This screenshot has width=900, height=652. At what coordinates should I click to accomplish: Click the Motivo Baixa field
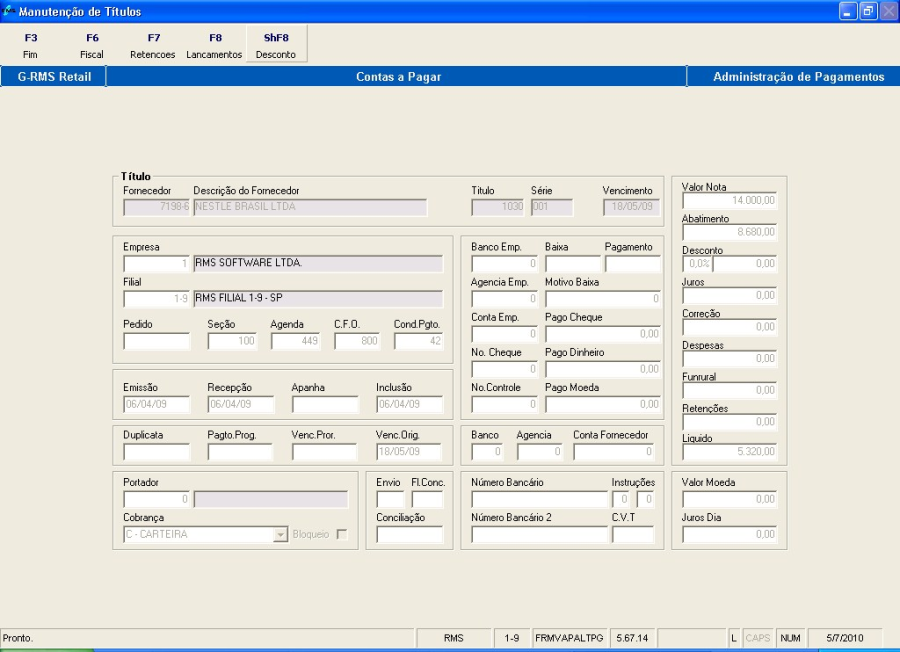pyautogui.click(x=602, y=298)
